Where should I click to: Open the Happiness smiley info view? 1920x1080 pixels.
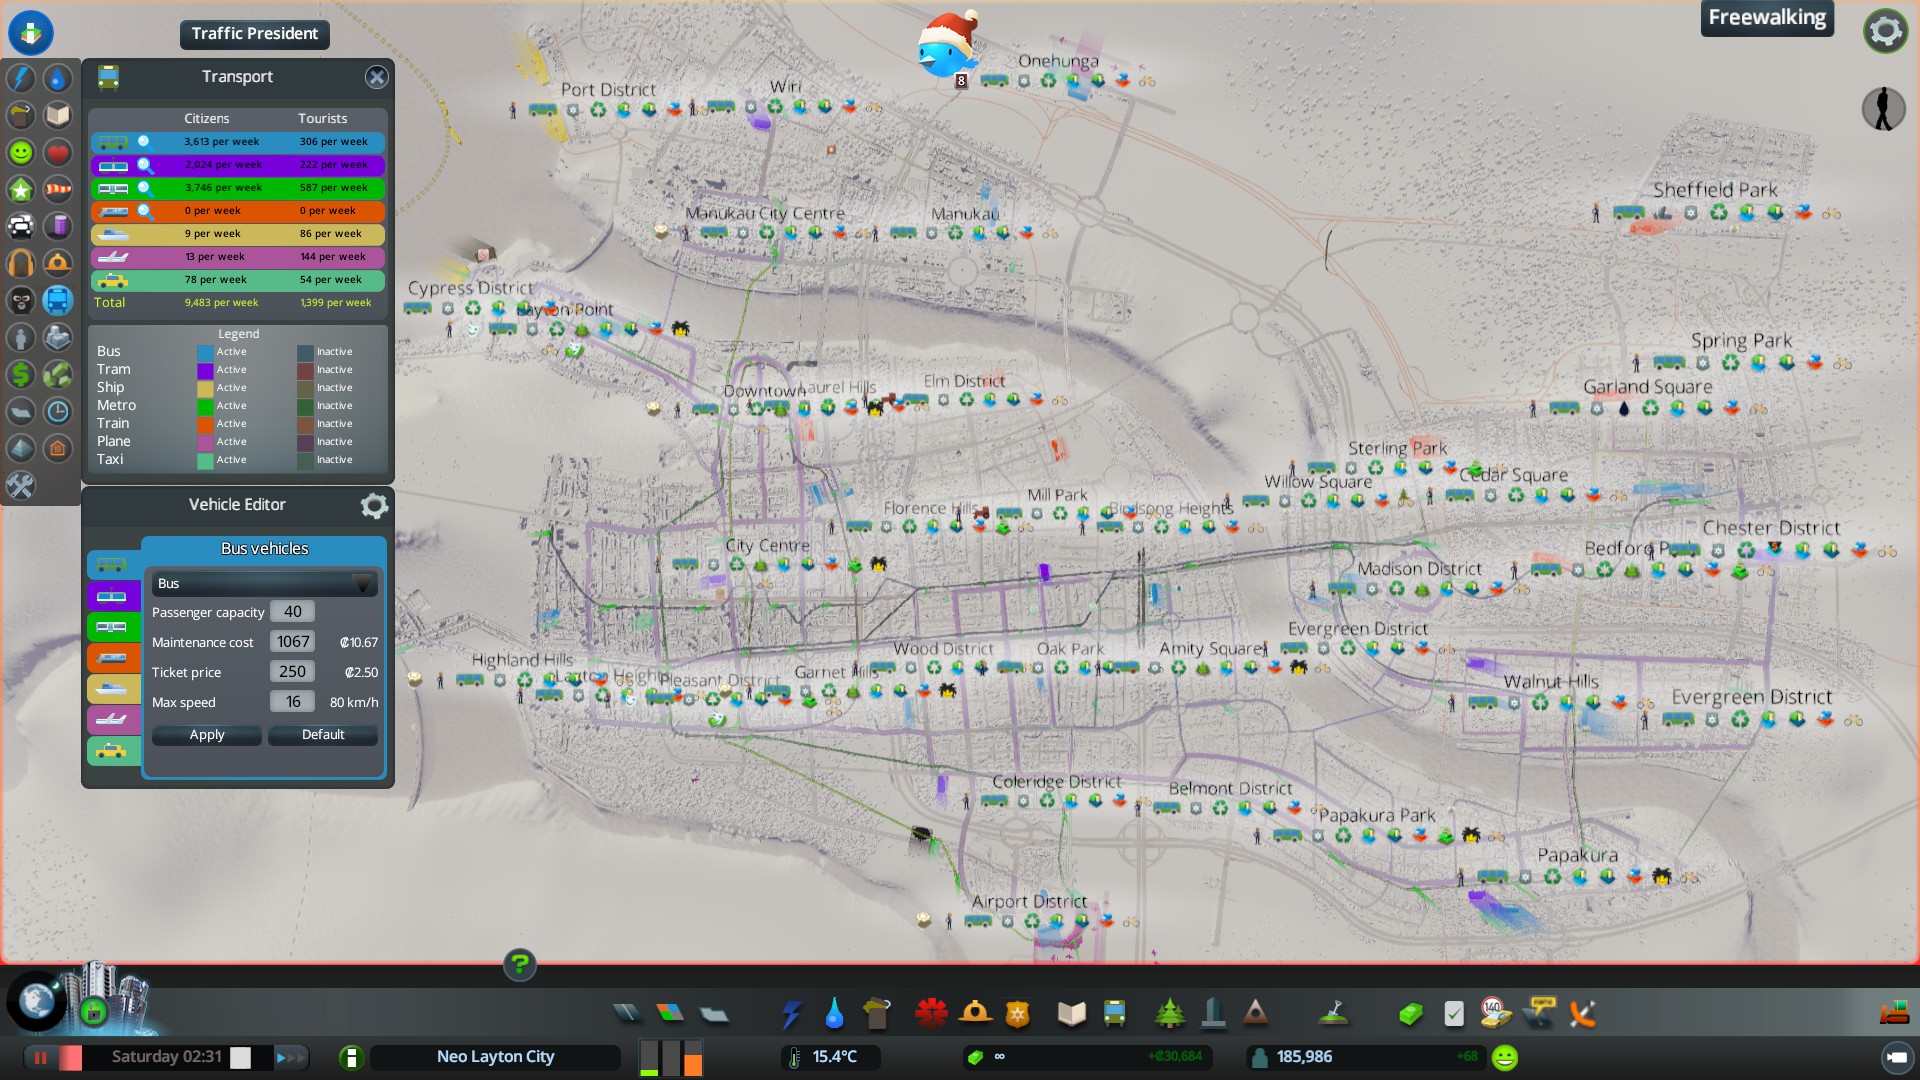click(21, 152)
